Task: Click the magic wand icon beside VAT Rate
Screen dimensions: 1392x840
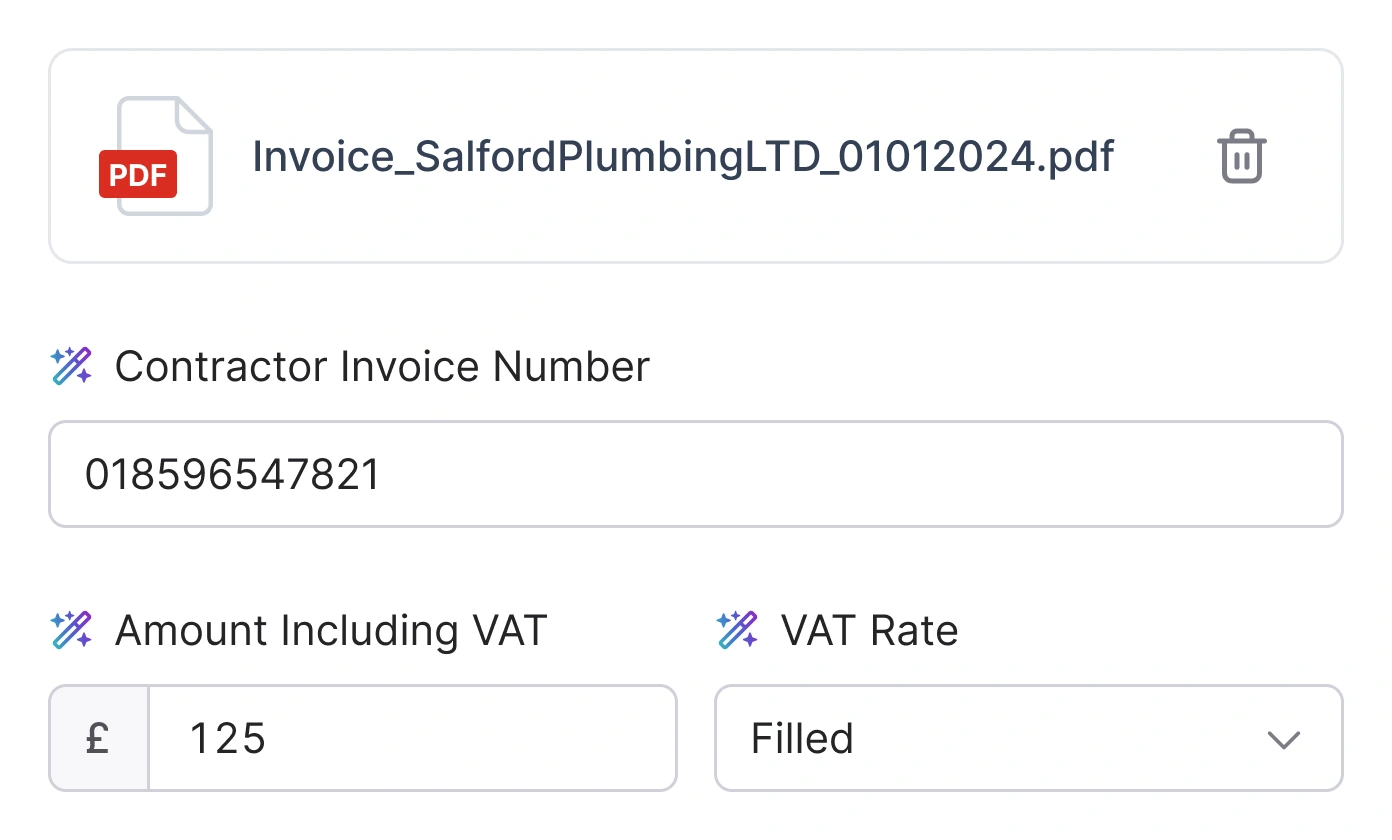Action: pos(738,631)
